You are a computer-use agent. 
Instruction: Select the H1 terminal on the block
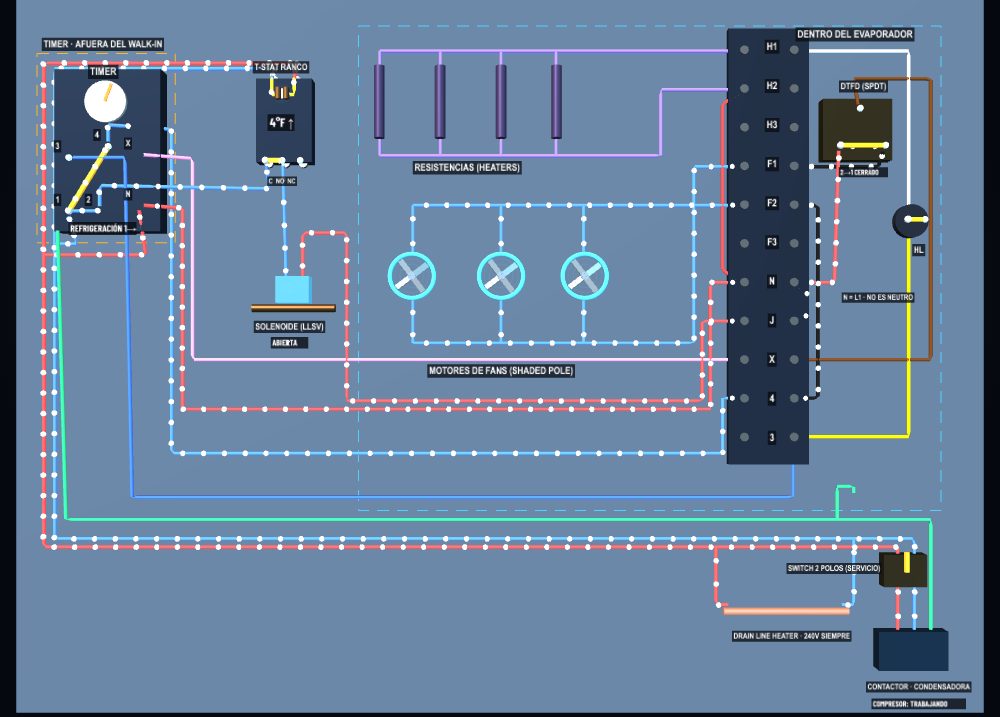771,47
